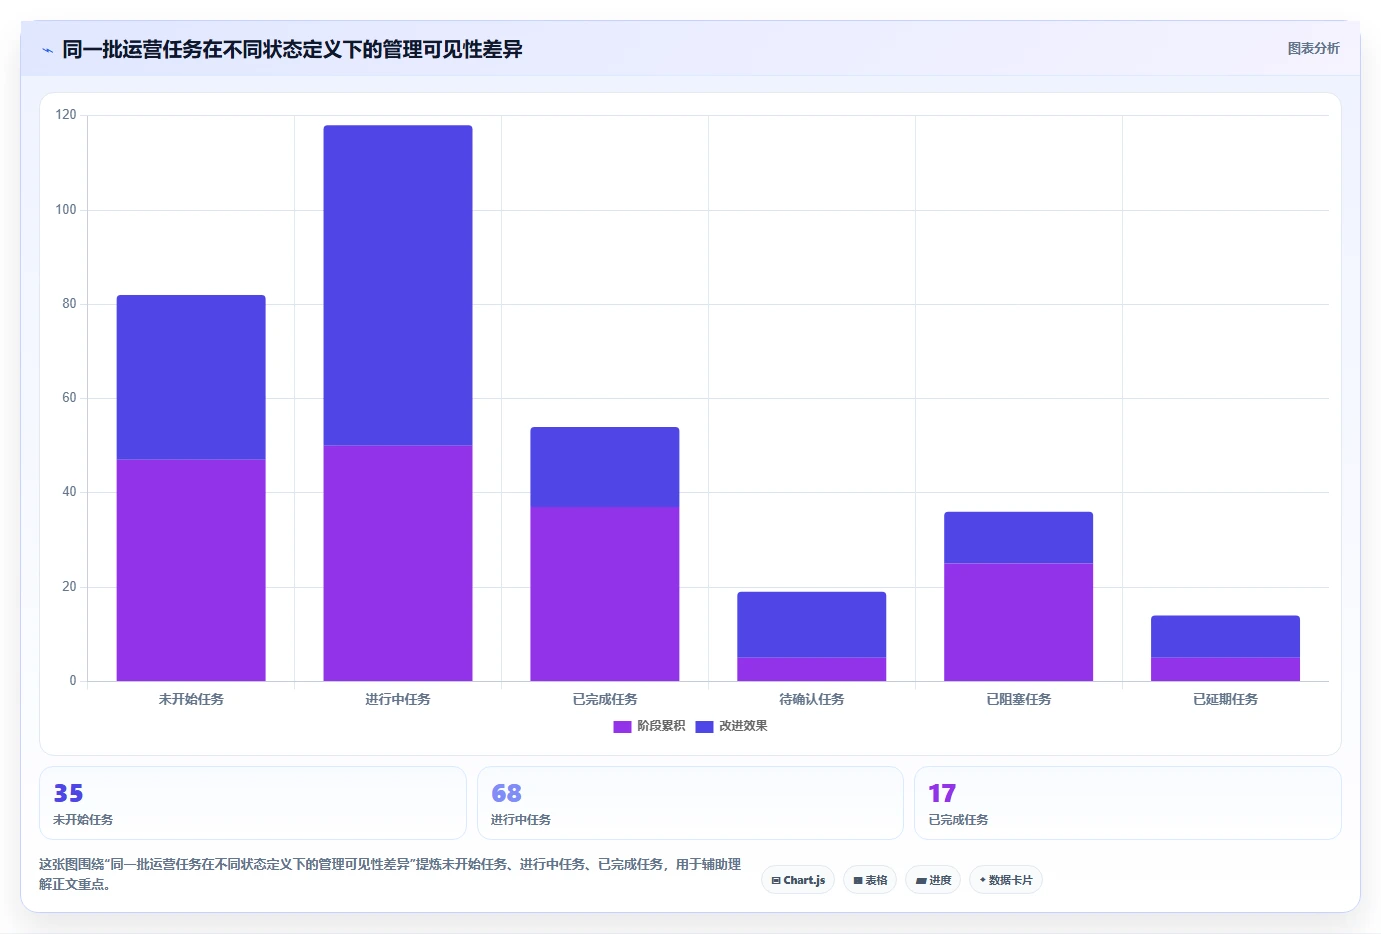1381x934 pixels.
Task: Click the 阶段累积 legend label
Action: (661, 726)
